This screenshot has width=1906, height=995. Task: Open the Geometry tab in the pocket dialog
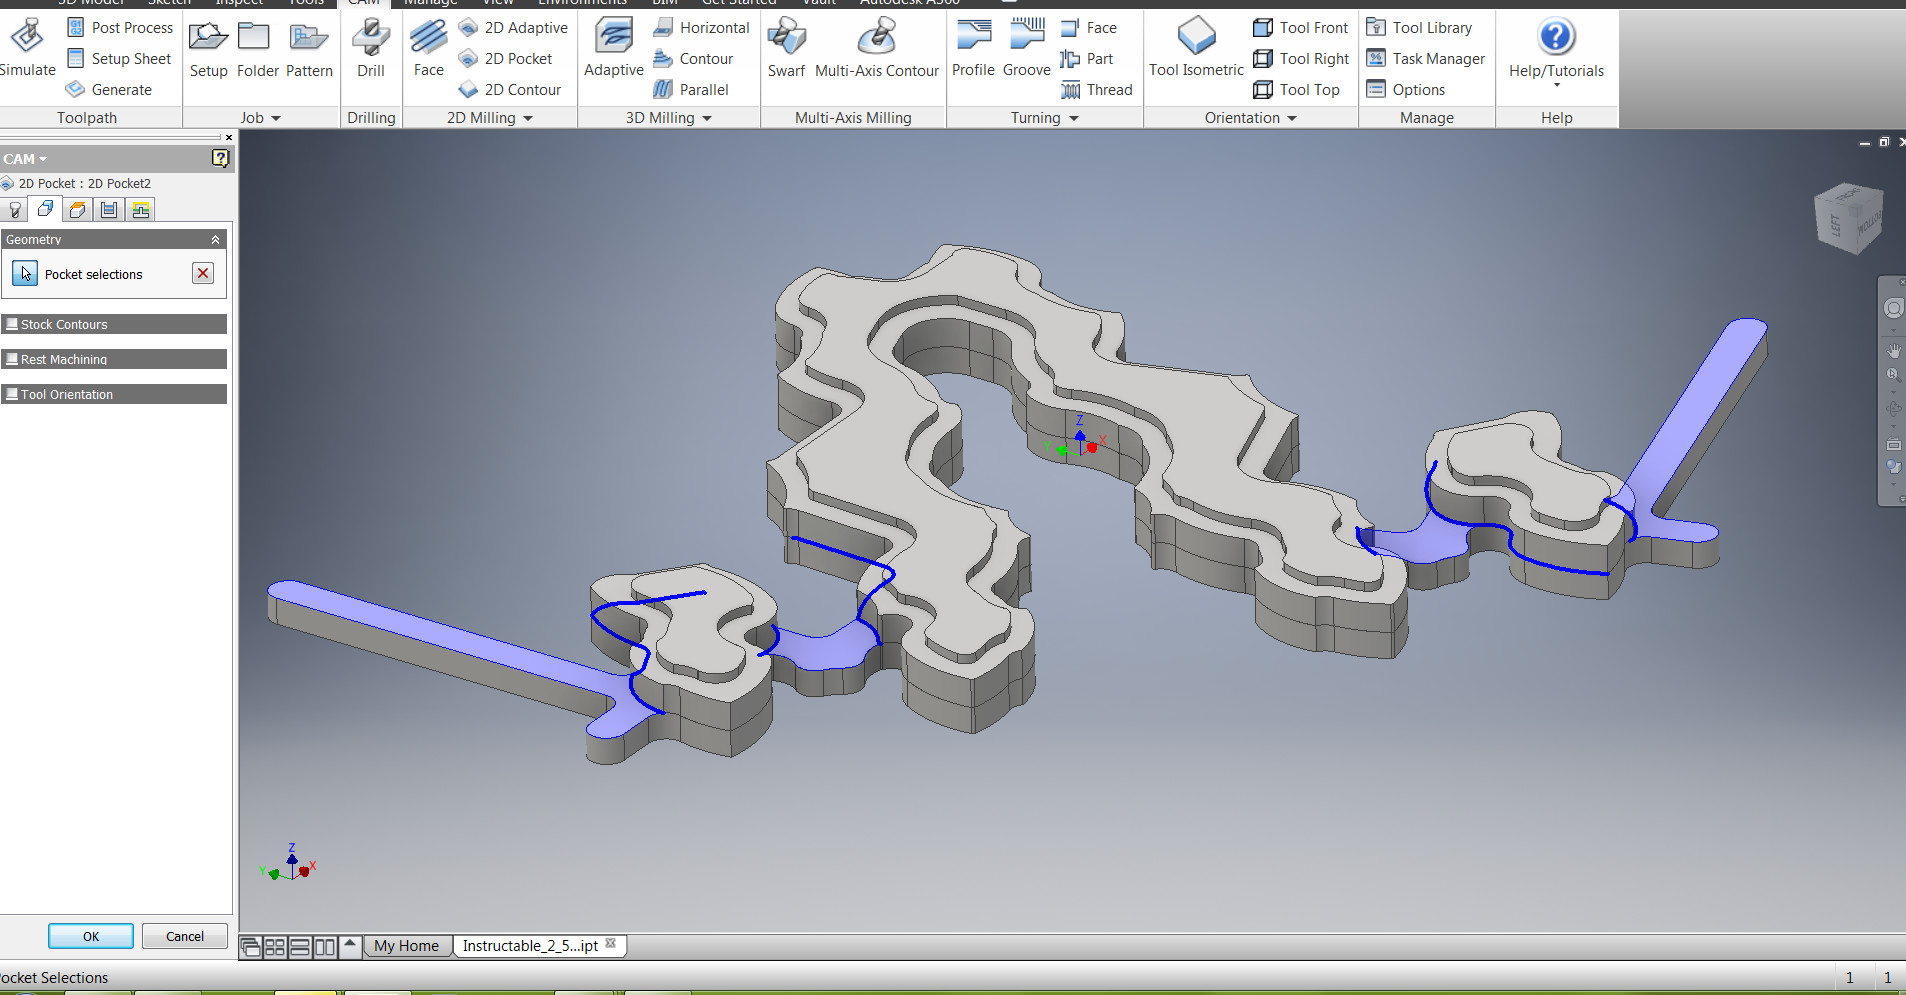click(x=45, y=209)
